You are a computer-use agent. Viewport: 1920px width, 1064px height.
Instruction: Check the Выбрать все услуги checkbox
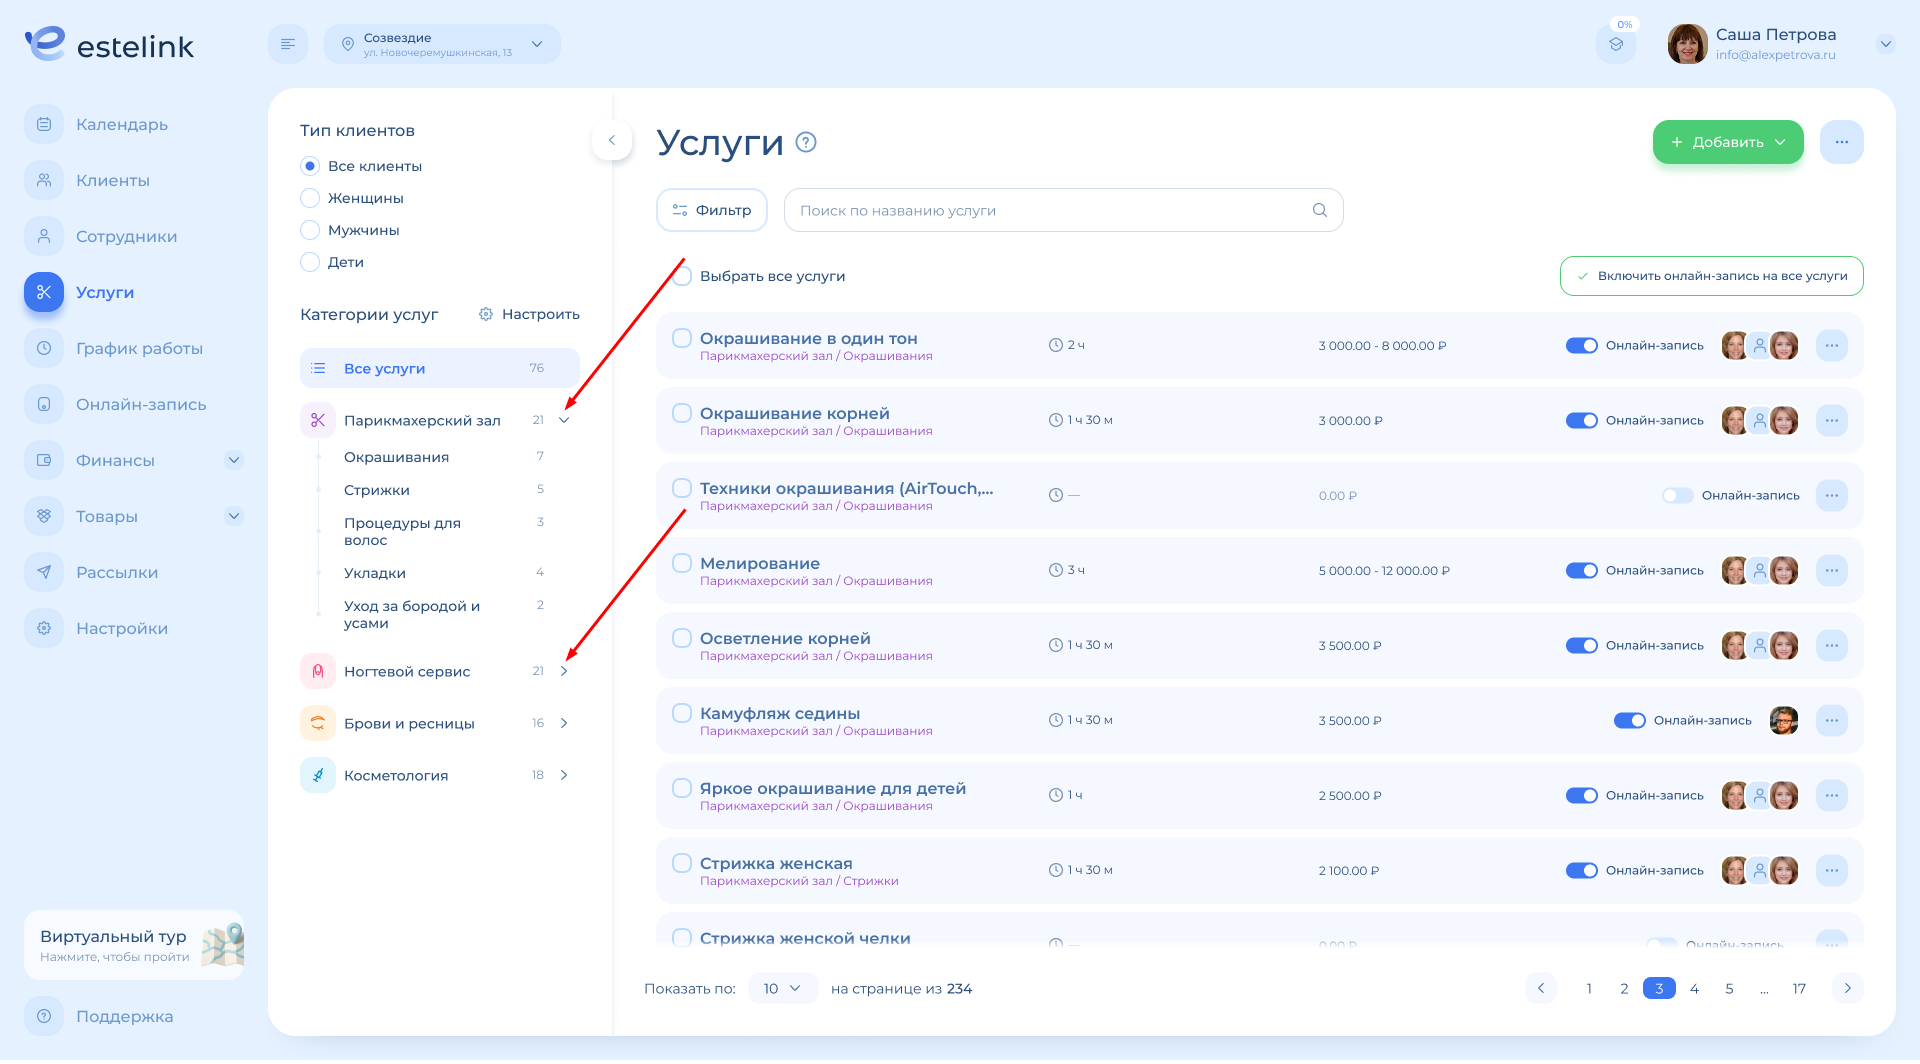(682, 276)
